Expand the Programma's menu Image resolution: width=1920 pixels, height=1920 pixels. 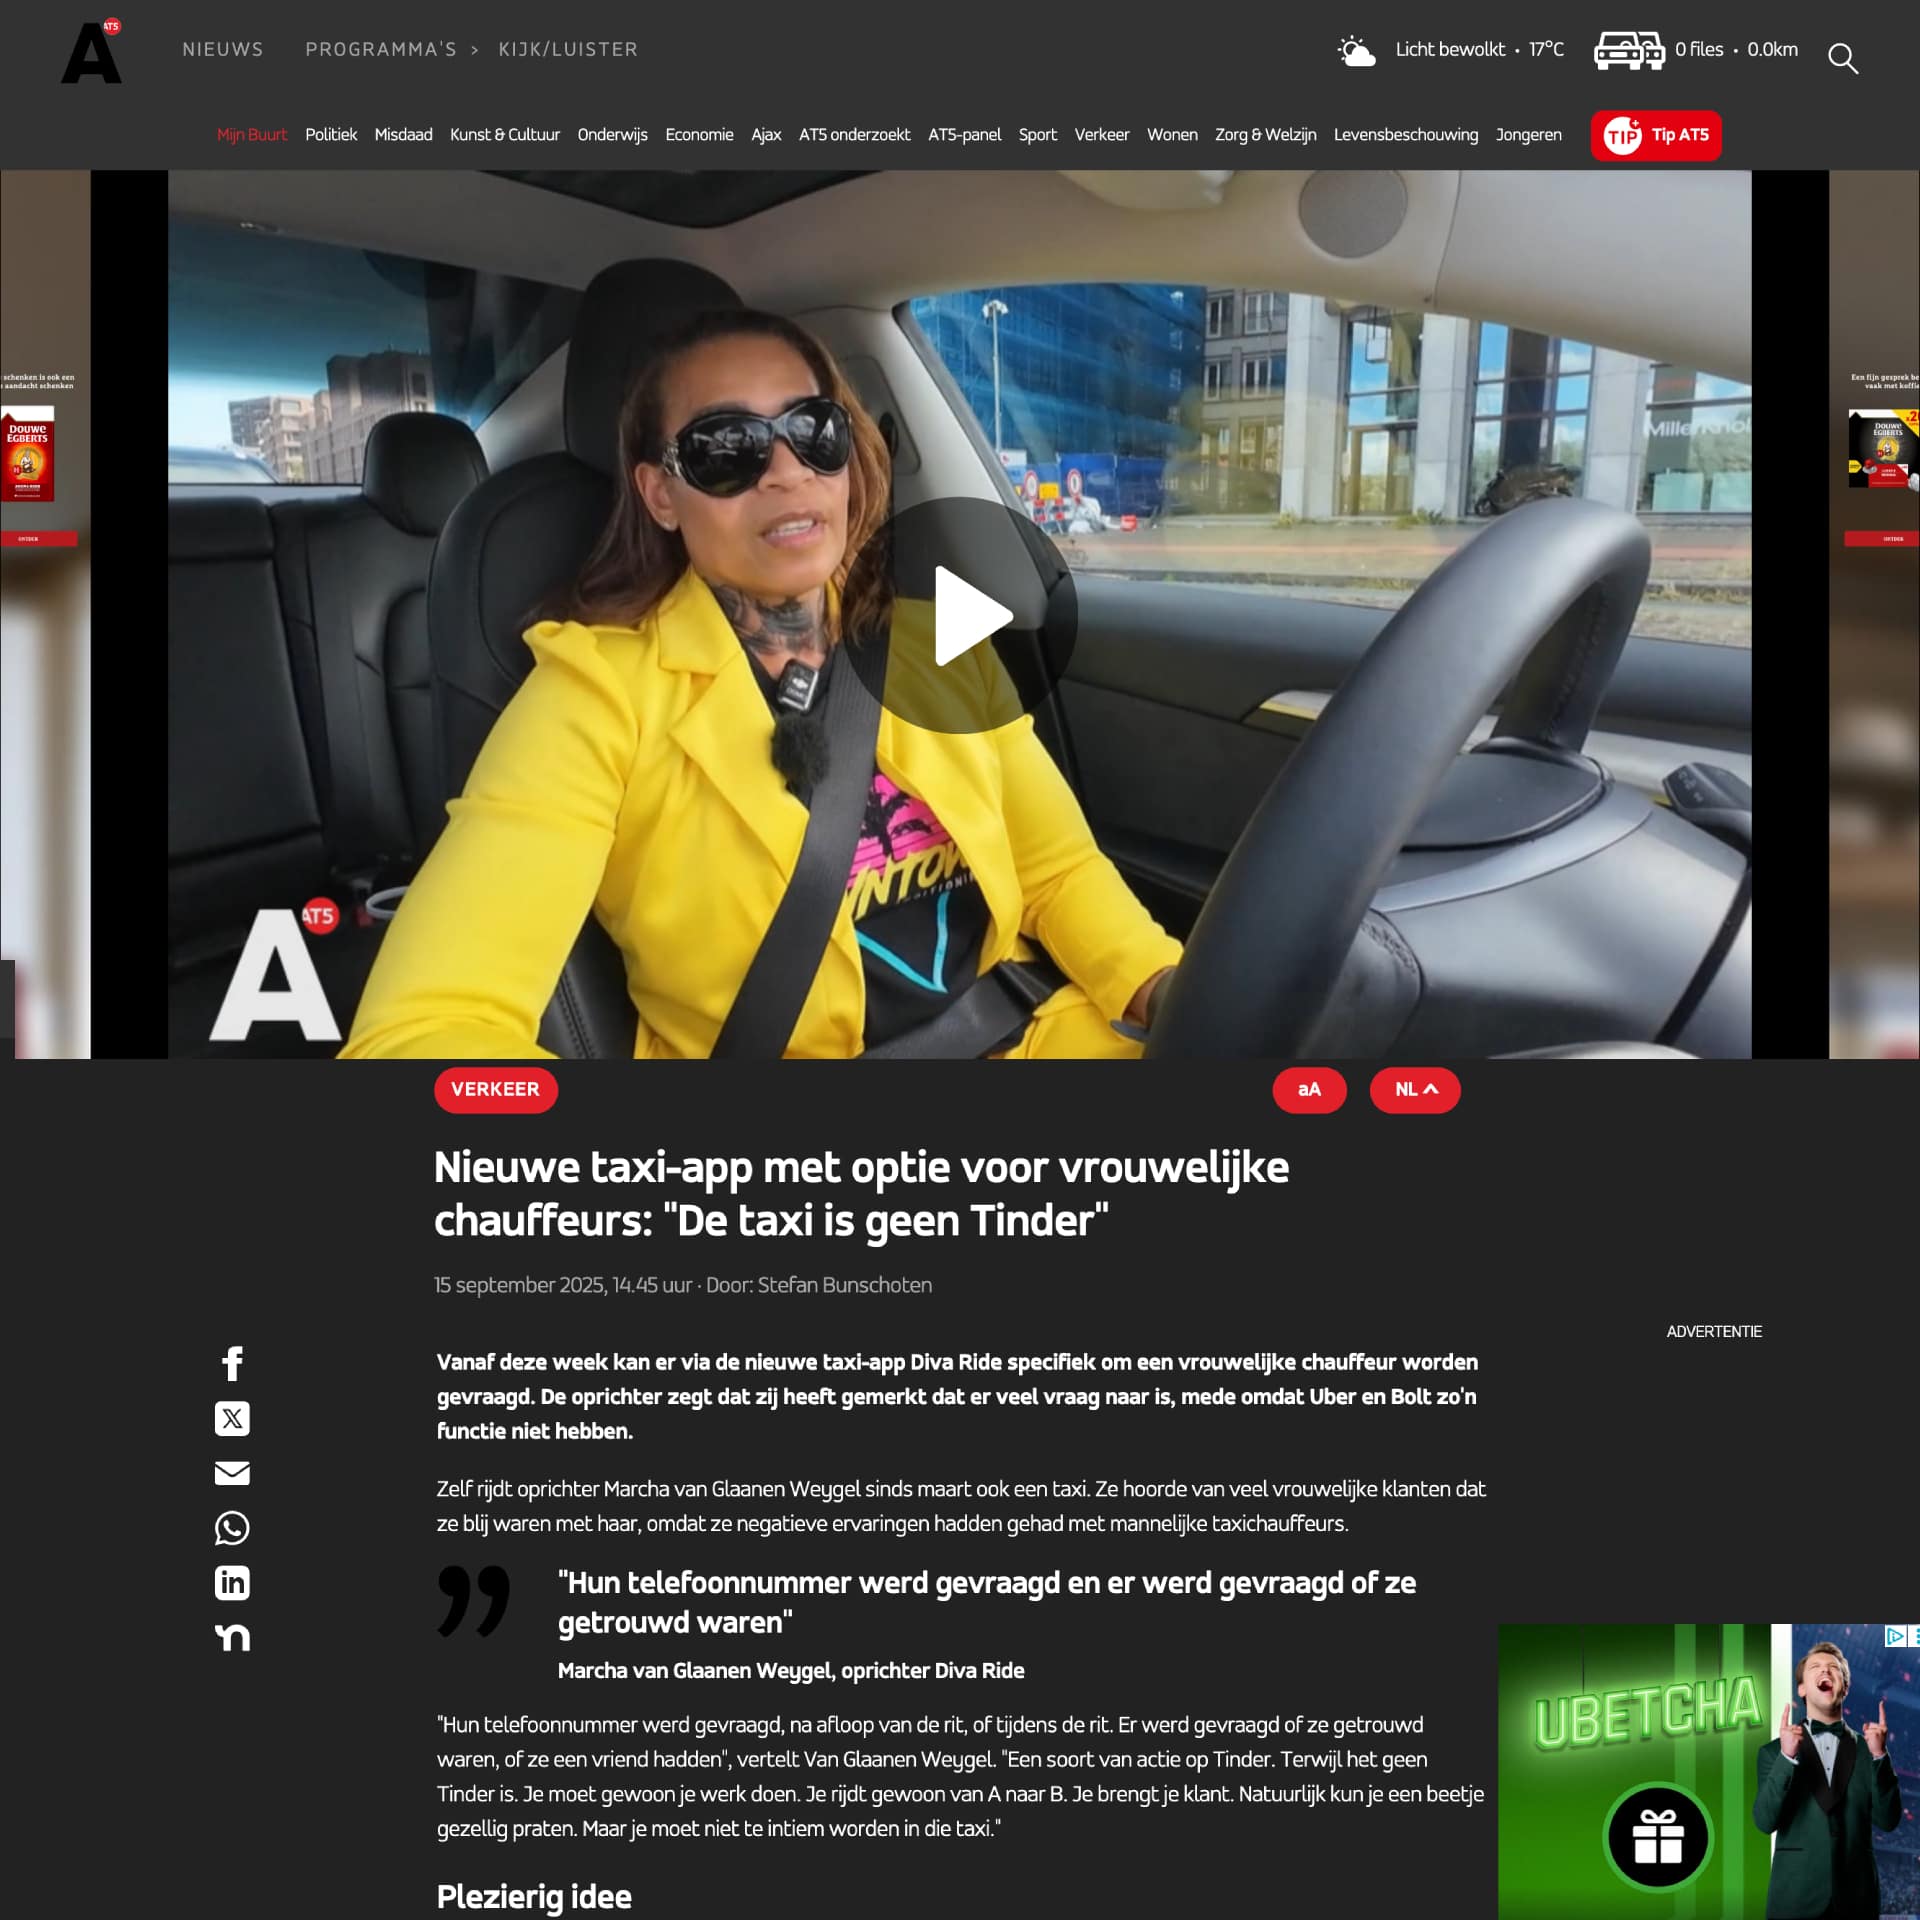[x=381, y=49]
